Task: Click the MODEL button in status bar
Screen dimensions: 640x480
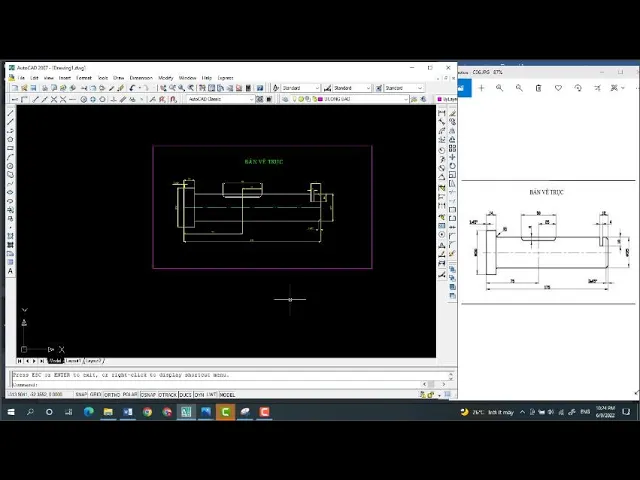Action: click(x=227, y=395)
